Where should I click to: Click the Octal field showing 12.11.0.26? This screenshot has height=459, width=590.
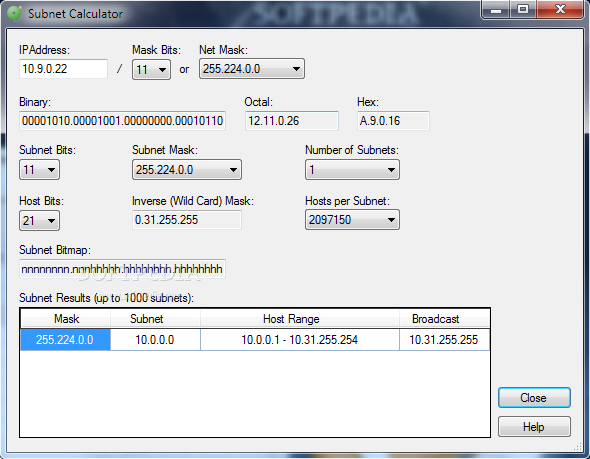pos(292,121)
